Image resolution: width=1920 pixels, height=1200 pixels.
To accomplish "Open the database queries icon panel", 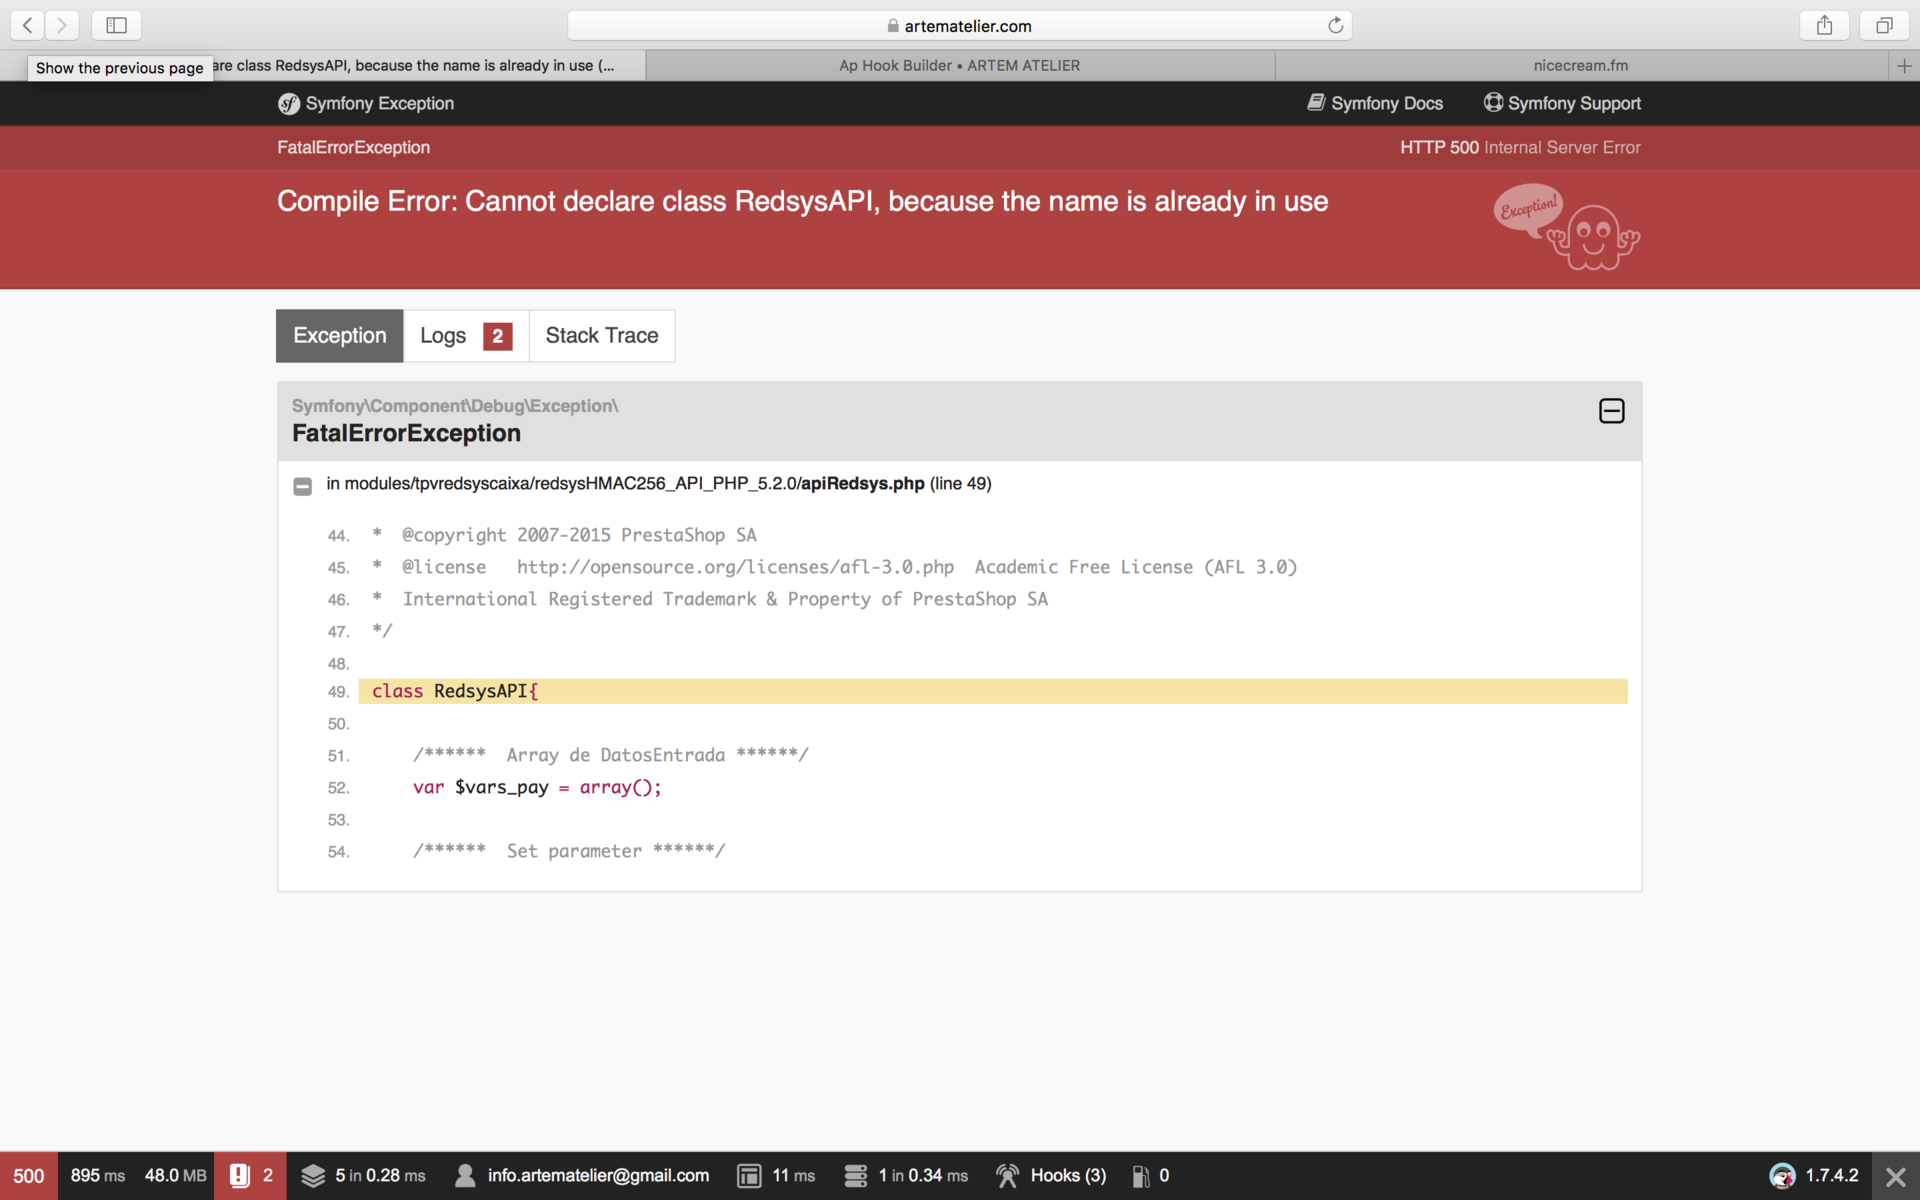I will coord(855,1176).
